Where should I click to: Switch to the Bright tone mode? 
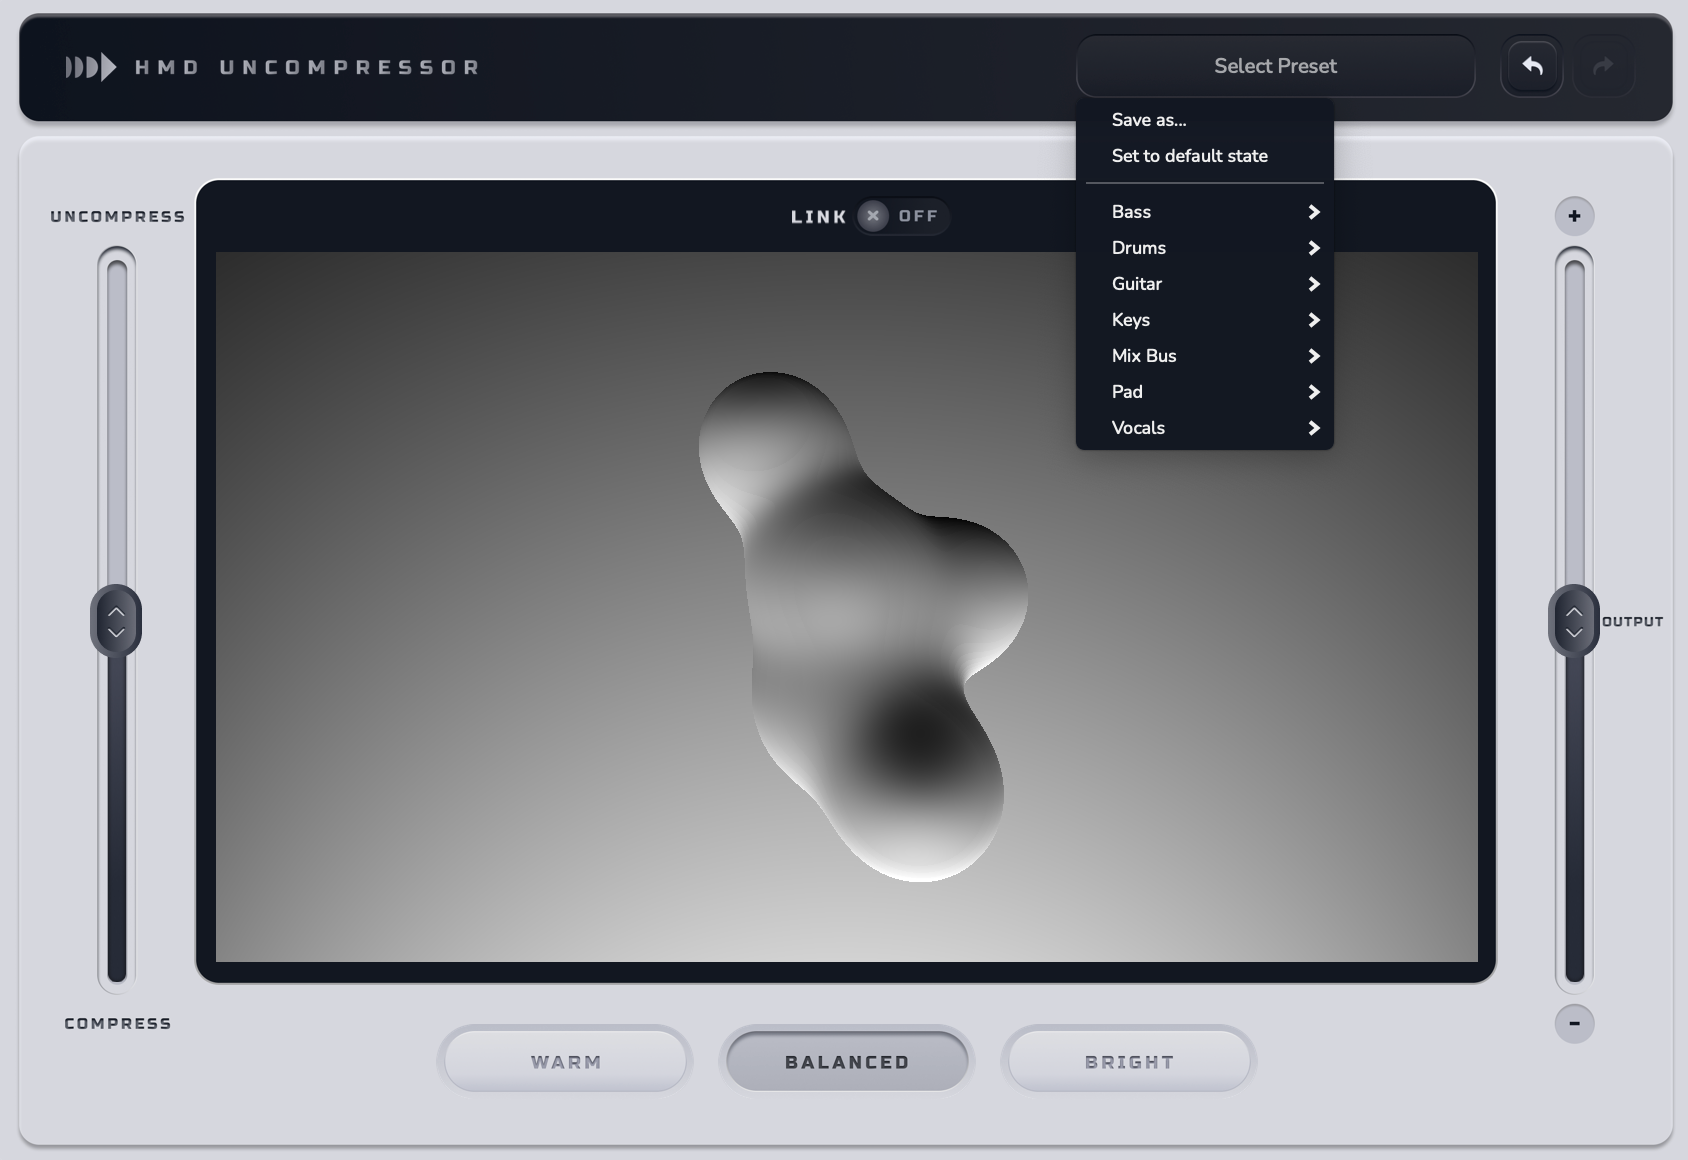(1128, 1061)
